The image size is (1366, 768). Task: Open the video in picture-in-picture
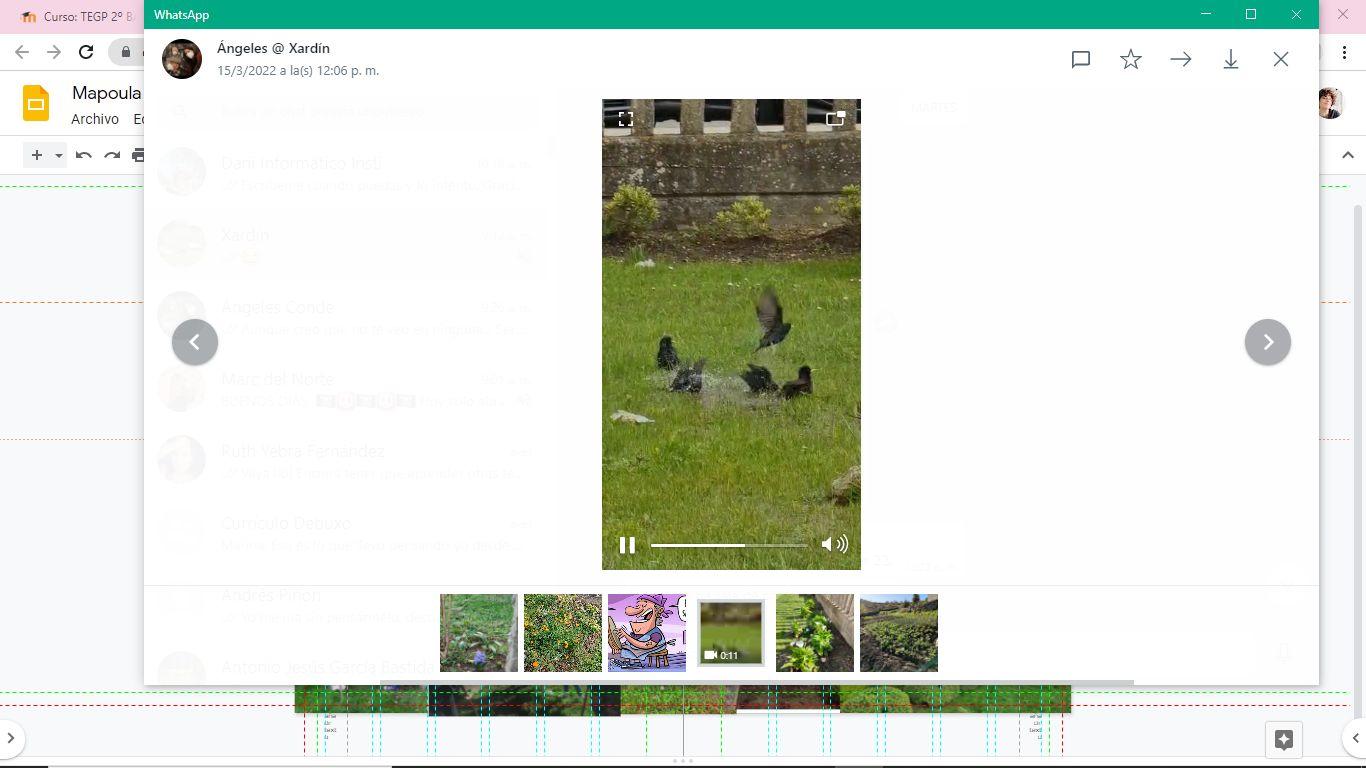[836, 119]
